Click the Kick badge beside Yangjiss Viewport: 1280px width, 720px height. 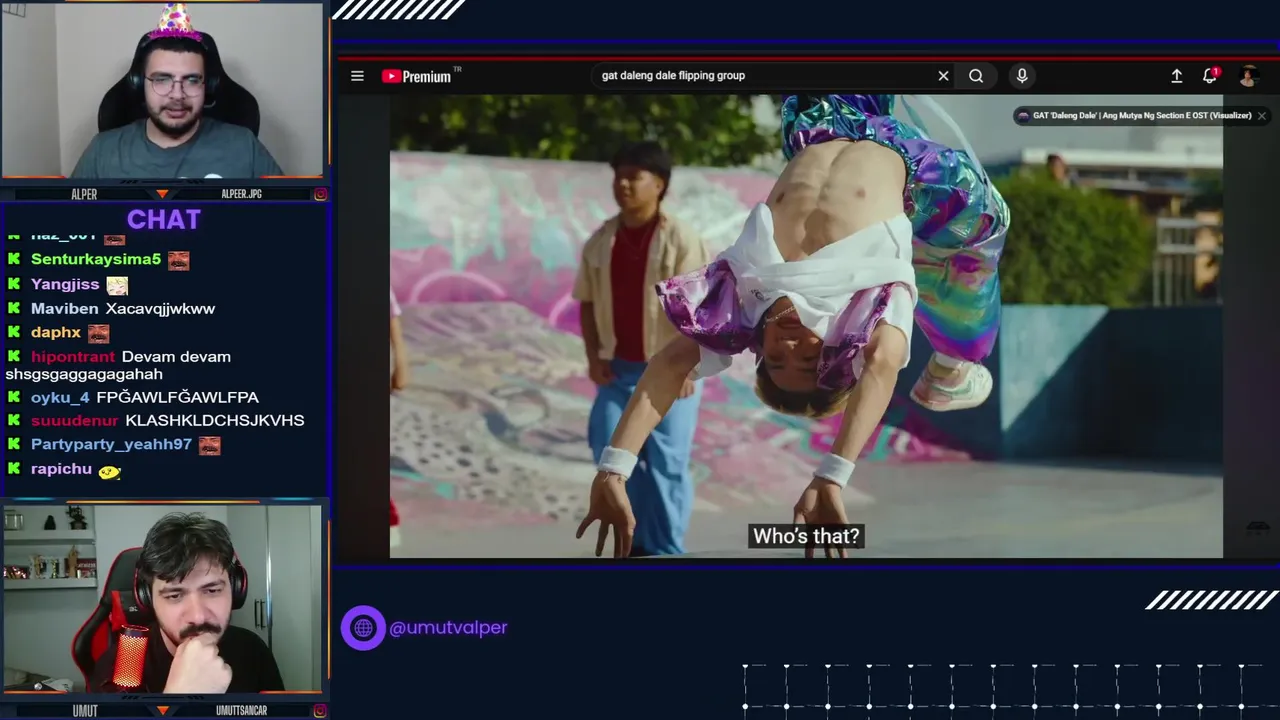(x=14, y=284)
